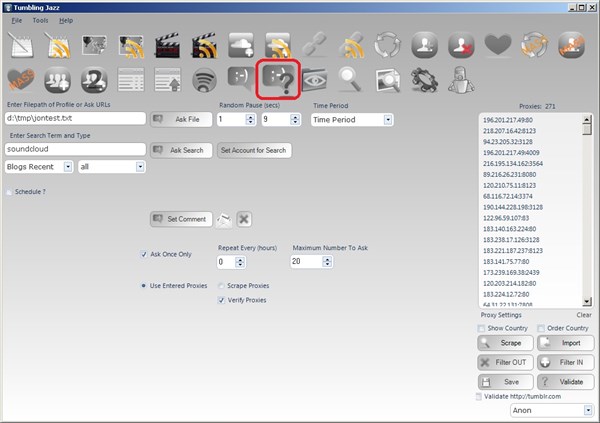Click the Ask Search button
Image resolution: width=600 pixels, height=423 pixels.
tap(181, 150)
